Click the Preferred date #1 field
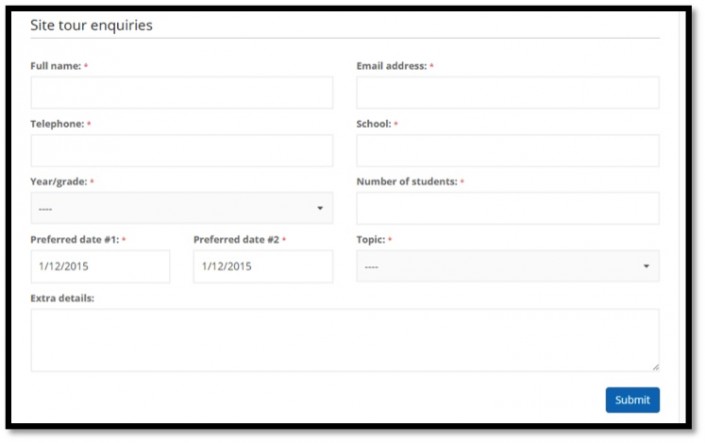Image resolution: width=705 pixels, height=443 pixels. click(x=100, y=266)
